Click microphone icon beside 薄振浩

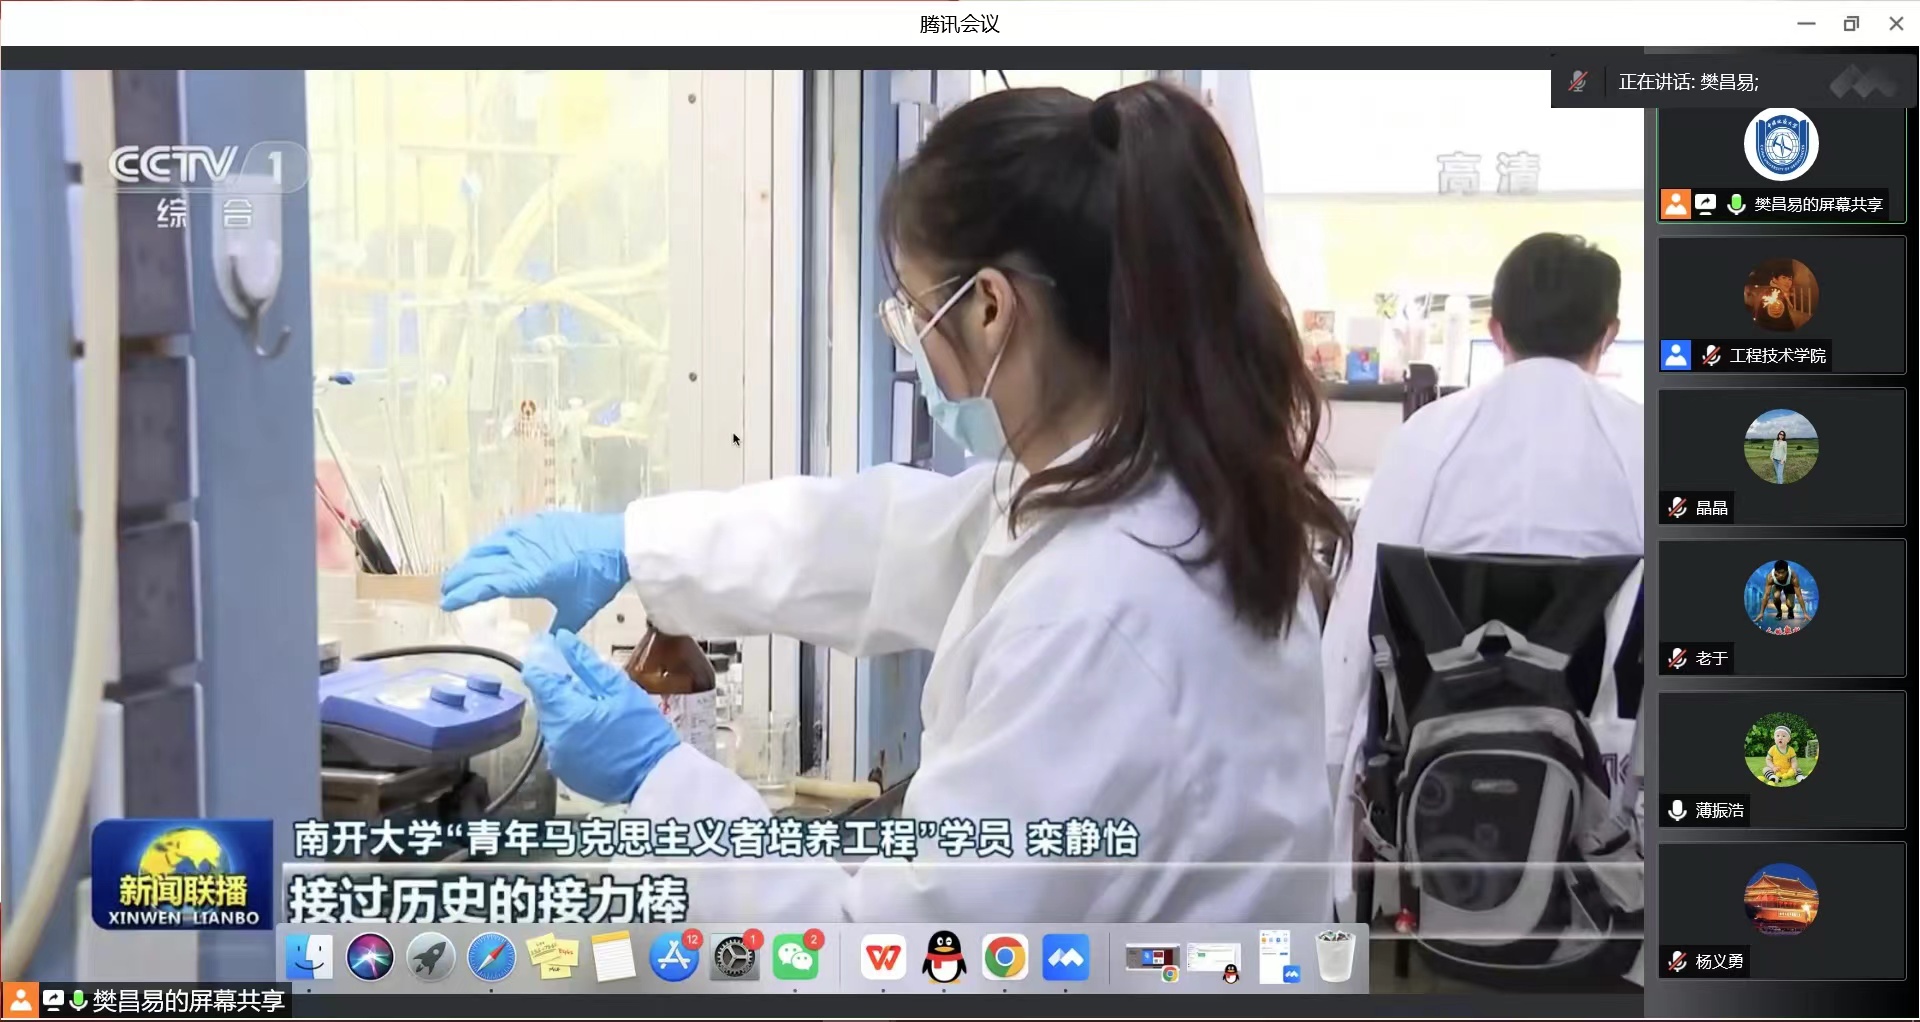(x=1677, y=810)
